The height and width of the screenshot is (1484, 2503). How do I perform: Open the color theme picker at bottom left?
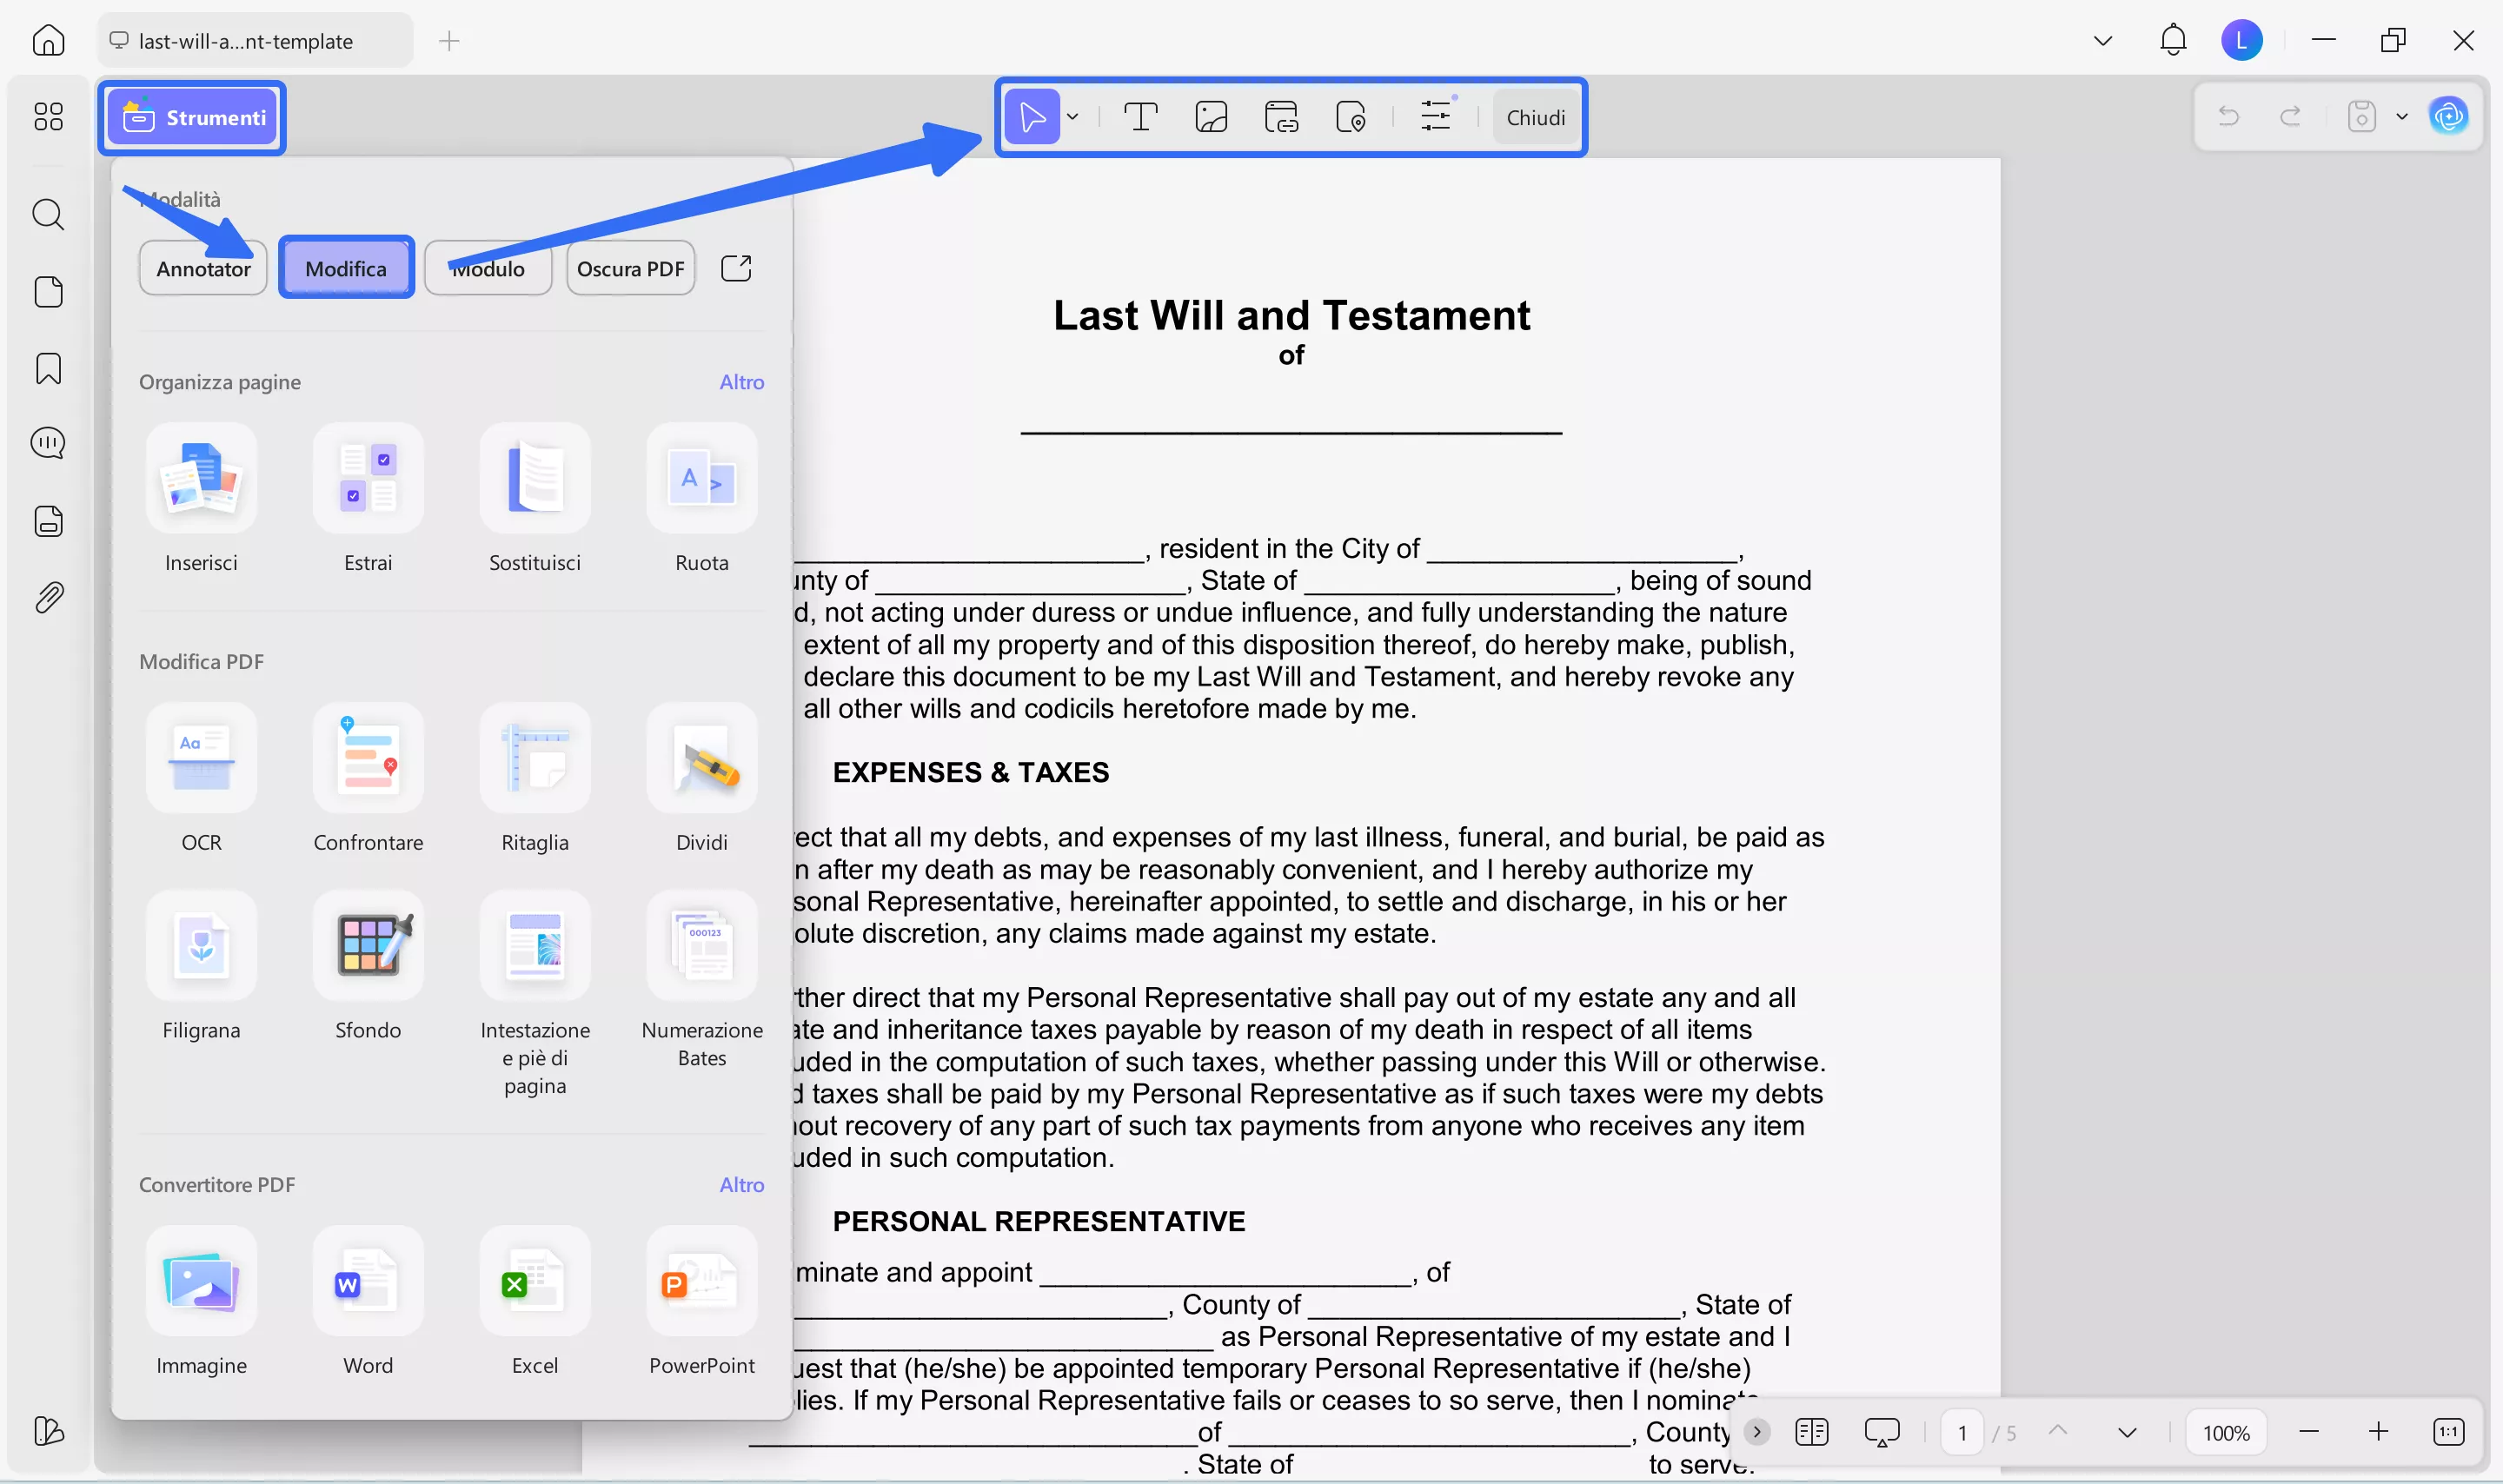pos(48,1432)
